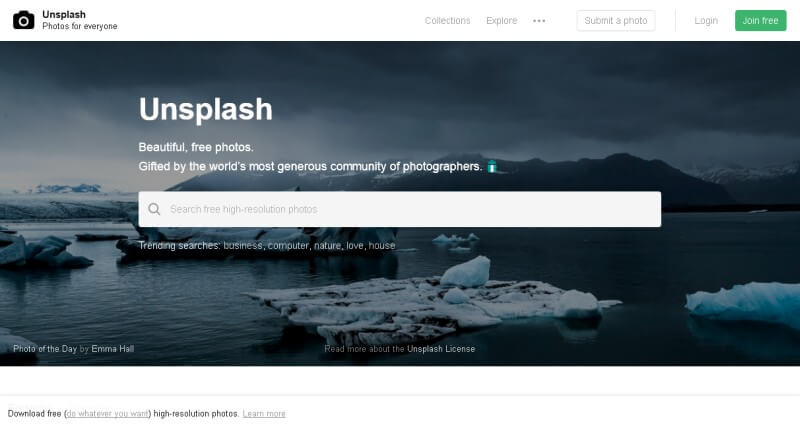This screenshot has width=800, height=431.
Task: Click the Unsplash camera logo icon
Action: (x=23, y=20)
